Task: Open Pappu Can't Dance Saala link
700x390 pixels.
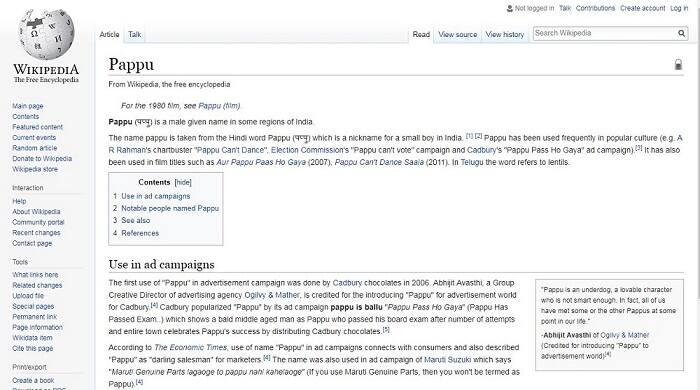Action: pos(379,162)
